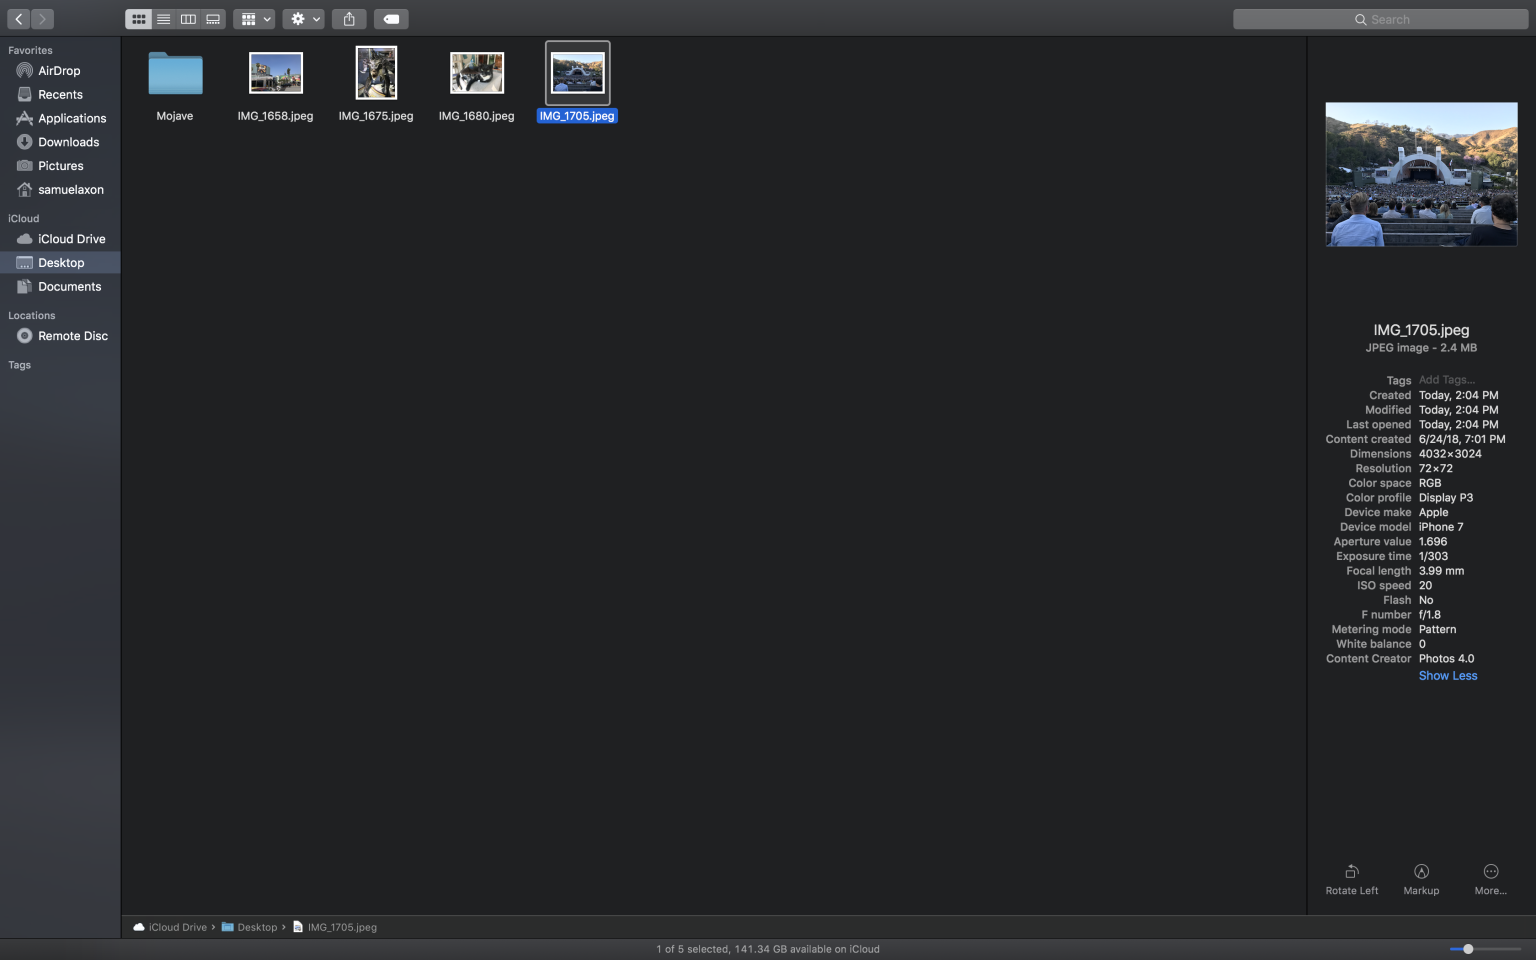Screen dimensions: 1536x960
Task: Open the Share sheet
Action: coord(349,18)
